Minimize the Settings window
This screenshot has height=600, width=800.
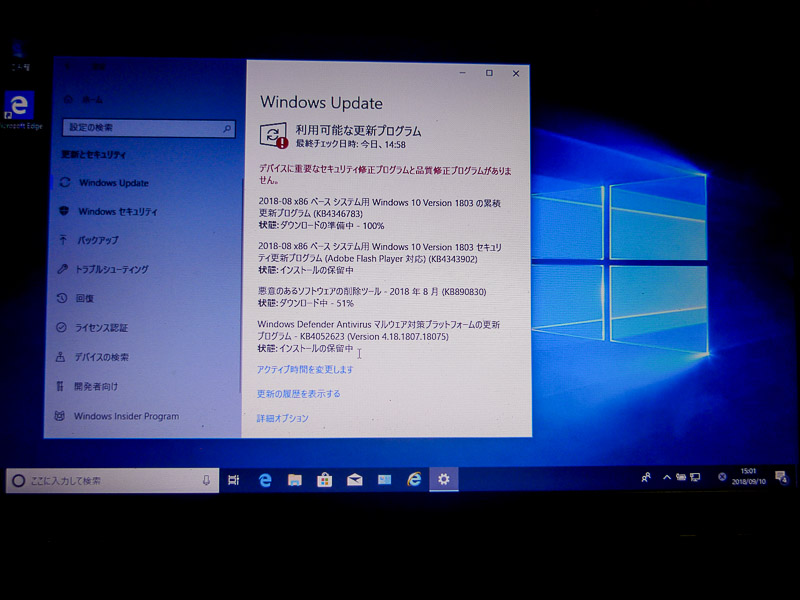462,73
